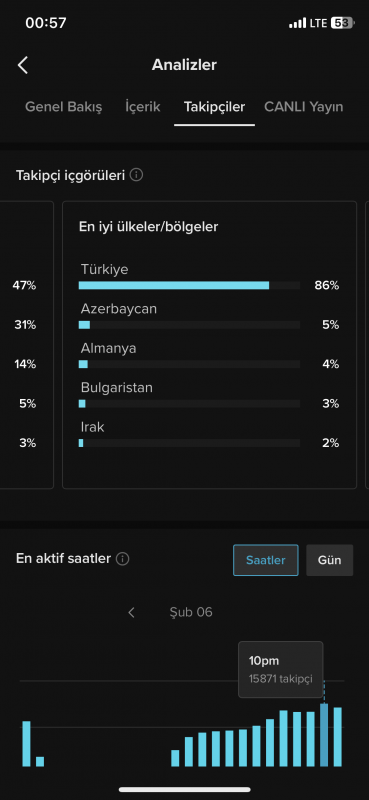The height and width of the screenshot is (800, 369).
Task: Open the Genel Bakış tab
Action: (x=64, y=107)
